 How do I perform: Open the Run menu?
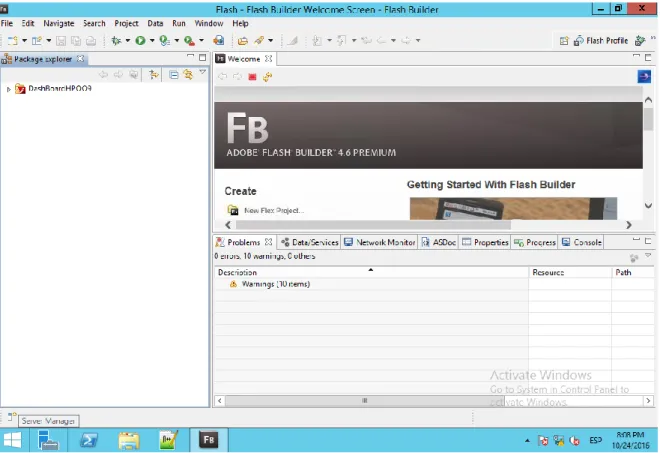point(179,24)
